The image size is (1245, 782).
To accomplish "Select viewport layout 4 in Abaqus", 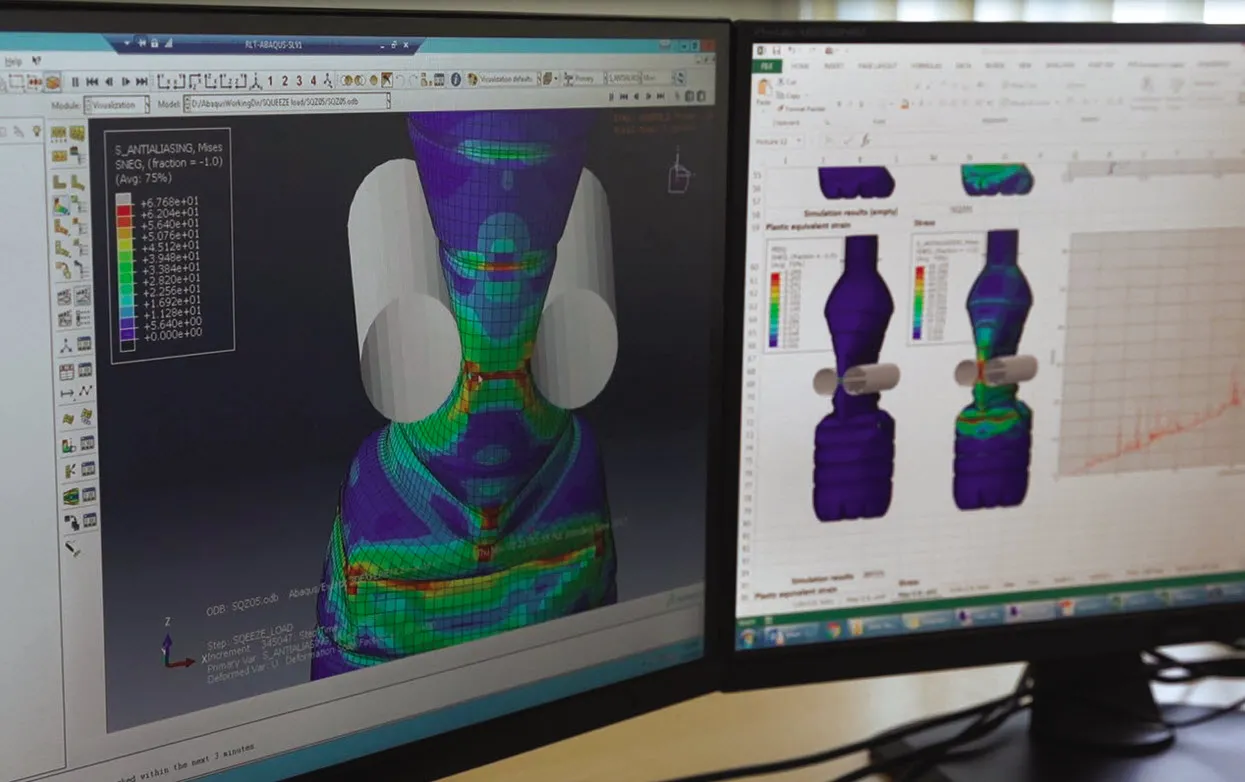I will (312, 81).
